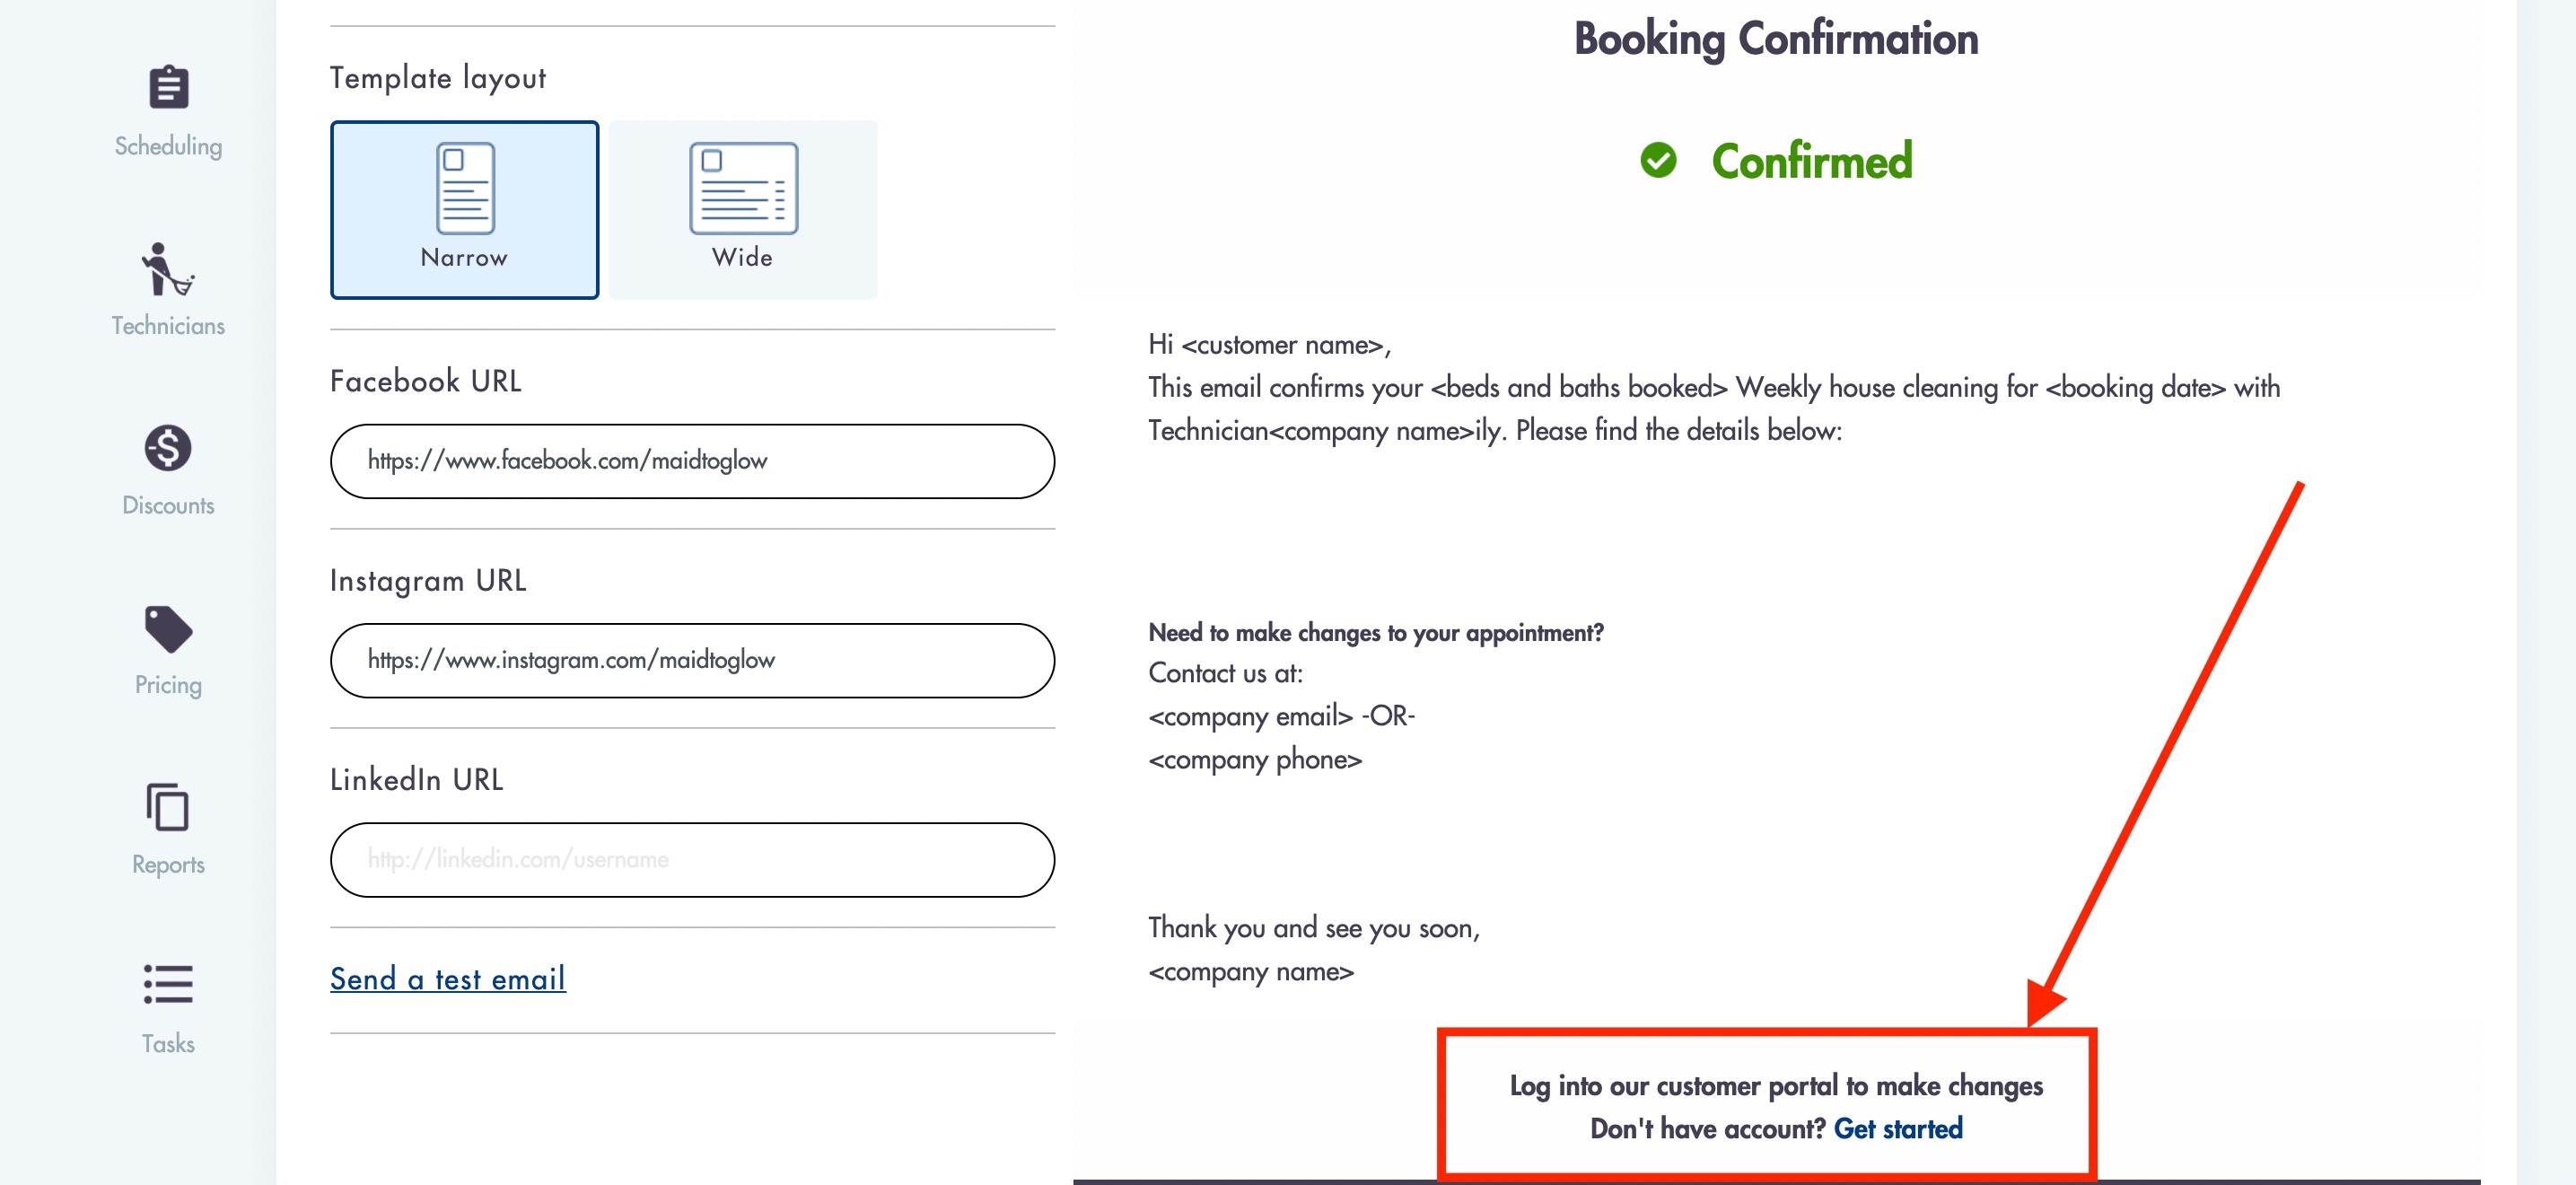Focus the empty LinkedIn URL field
Image resolution: width=2576 pixels, height=1185 pixels.
point(692,860)
